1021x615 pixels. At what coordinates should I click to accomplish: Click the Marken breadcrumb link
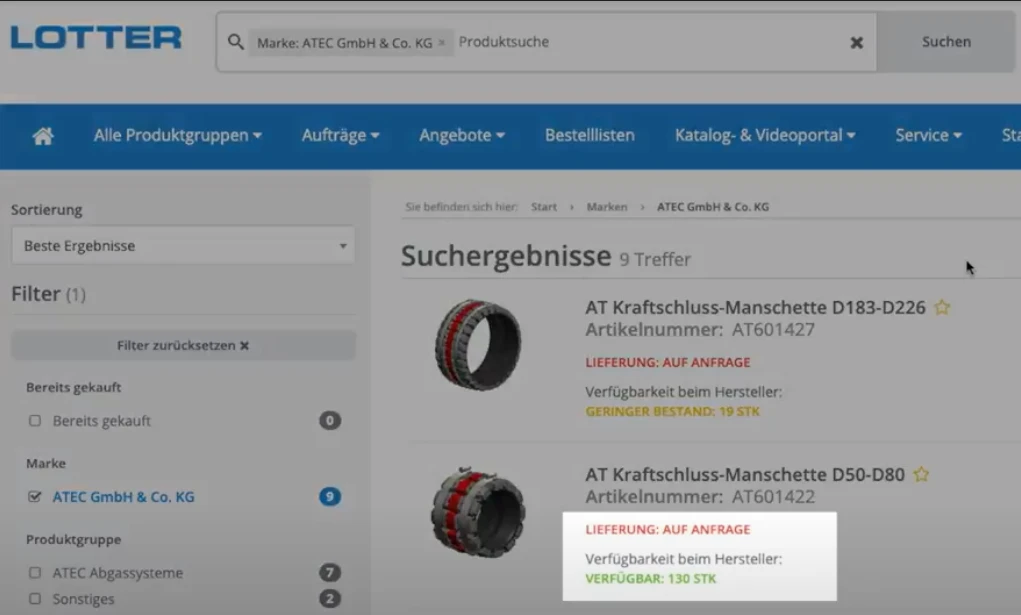pos(607,207)
